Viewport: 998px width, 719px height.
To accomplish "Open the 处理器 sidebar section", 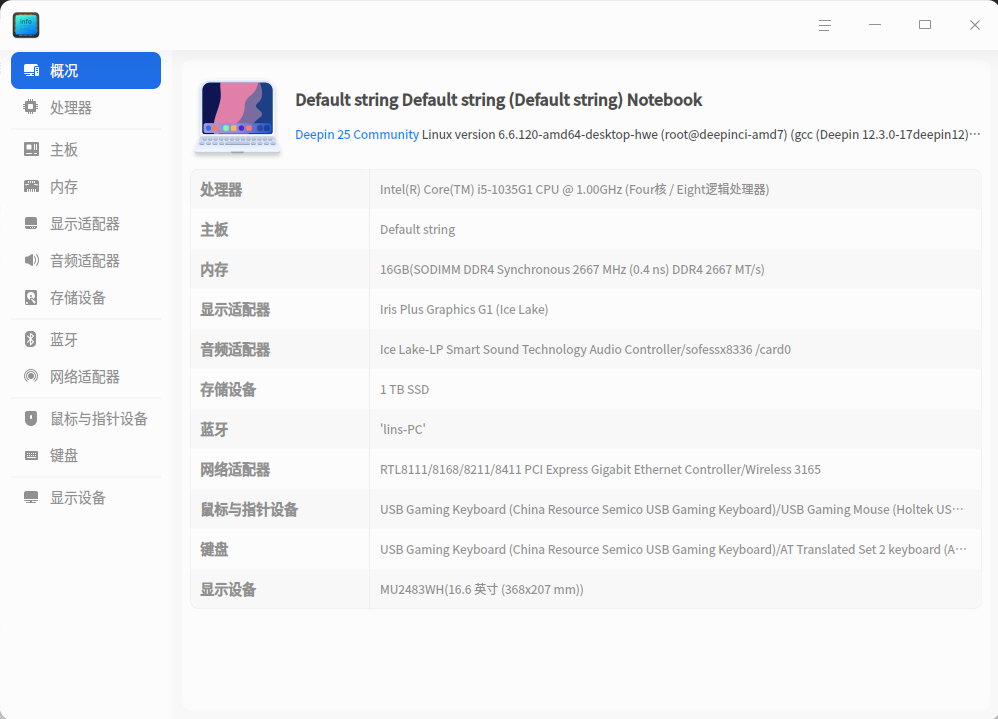I will pos(86,108).
